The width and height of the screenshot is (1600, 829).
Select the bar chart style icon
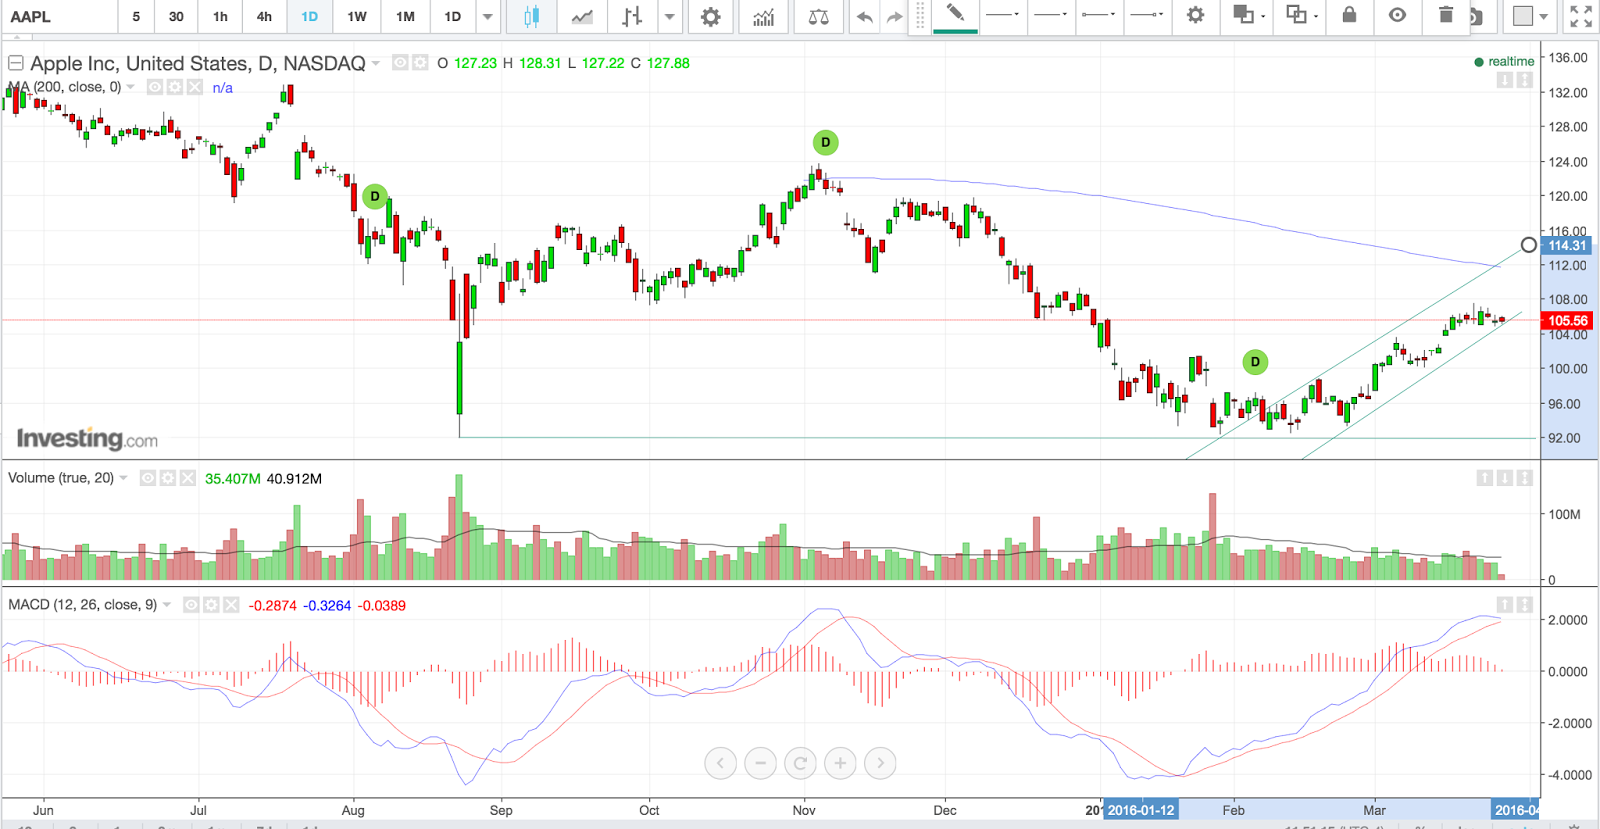coord(631,16)
